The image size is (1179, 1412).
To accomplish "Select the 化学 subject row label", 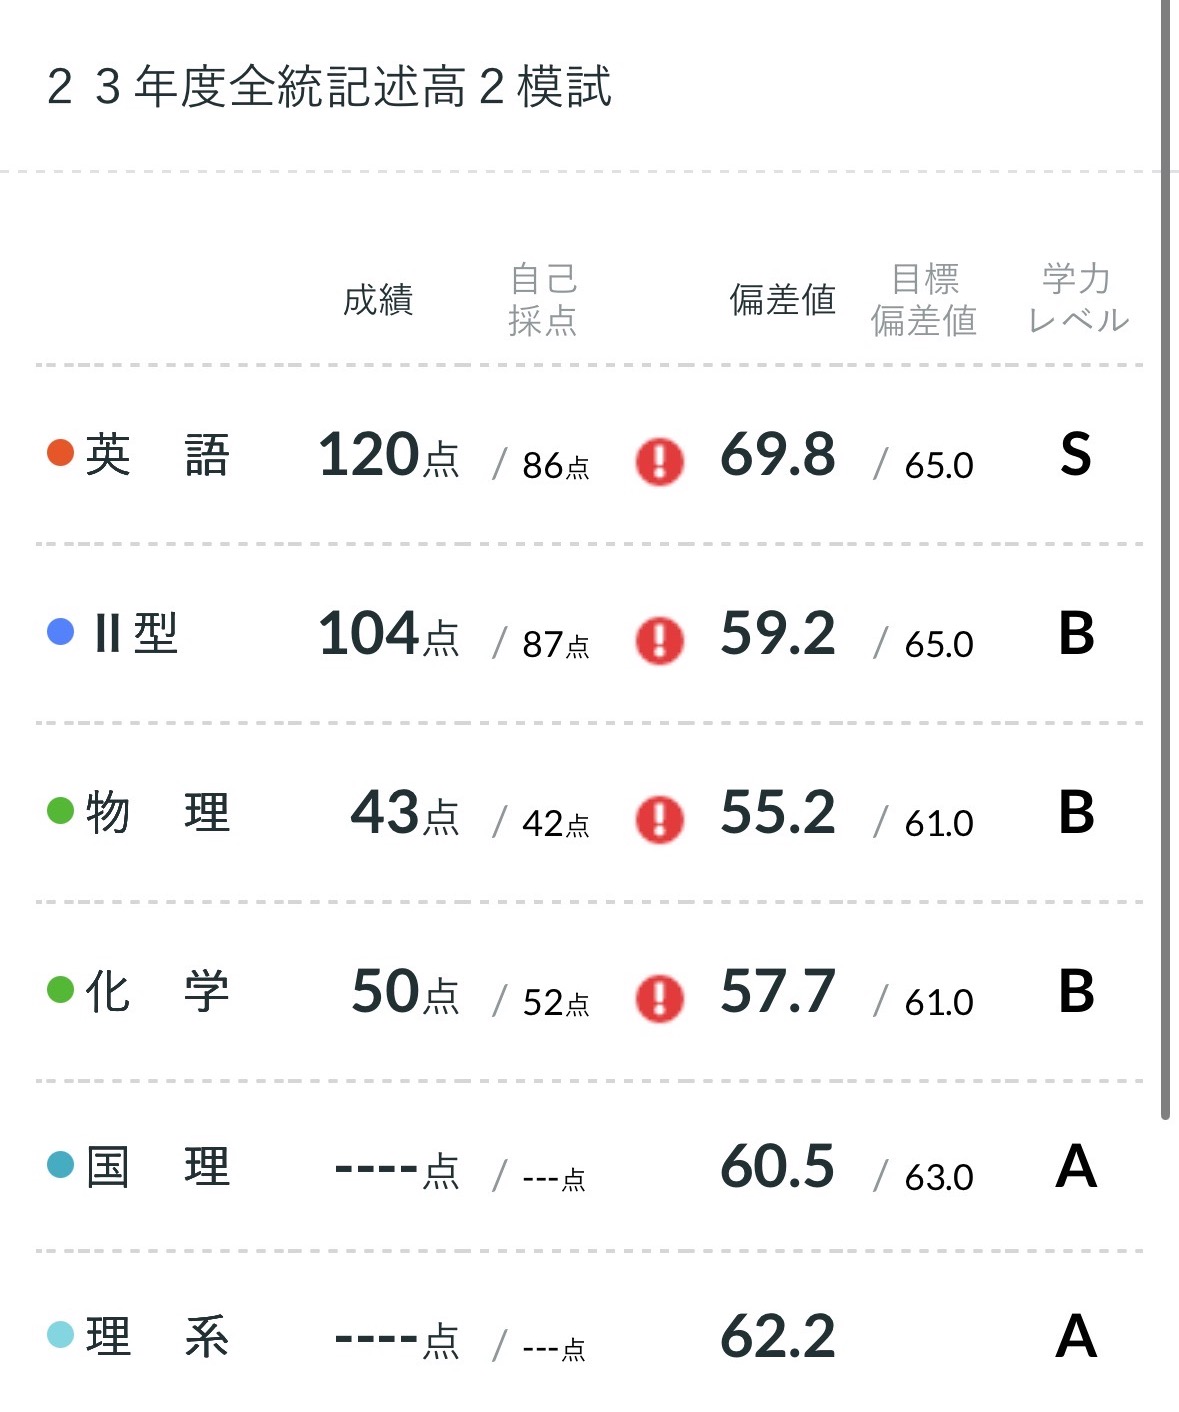I will (x=157, y=991).
